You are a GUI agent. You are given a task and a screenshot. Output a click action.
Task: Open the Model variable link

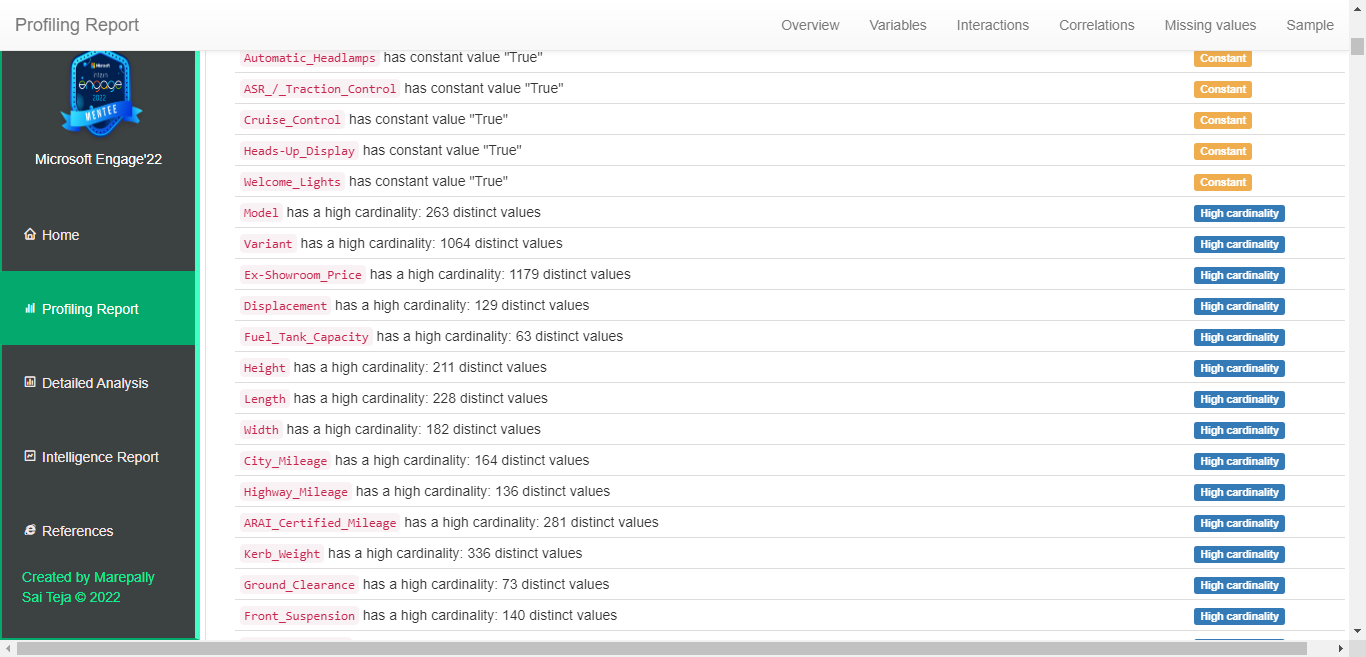[x=261, y=212]
